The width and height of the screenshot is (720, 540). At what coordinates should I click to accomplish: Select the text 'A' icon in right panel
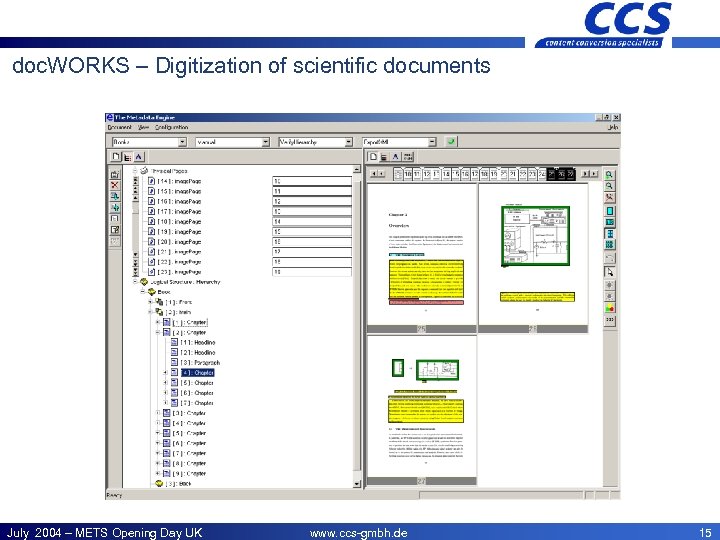point(395,157)
